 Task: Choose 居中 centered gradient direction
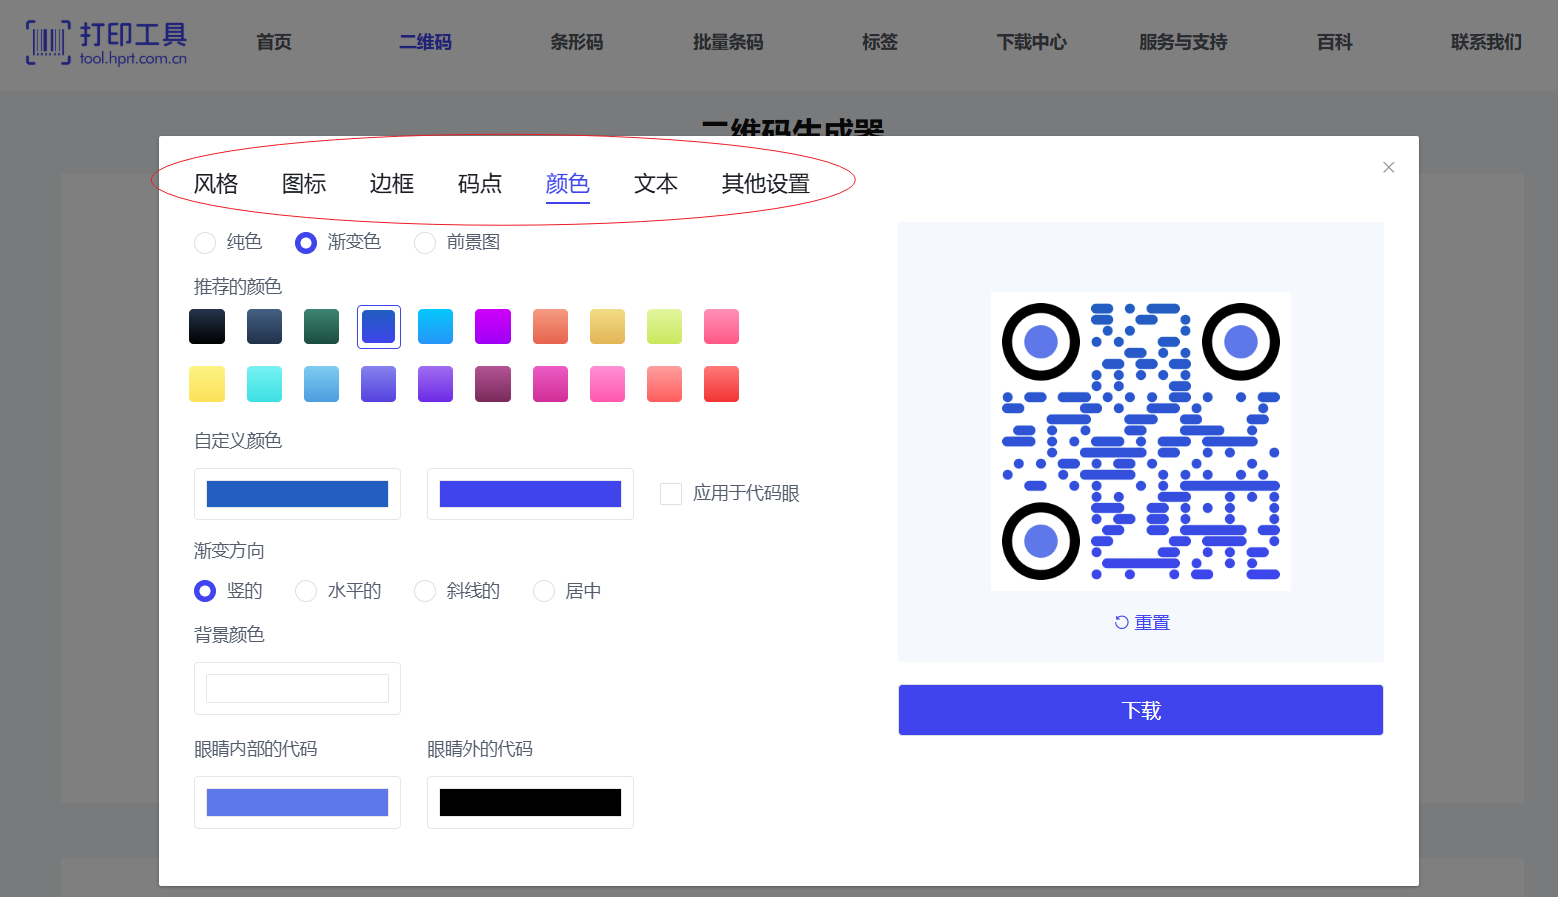click(x=544, y=591)
